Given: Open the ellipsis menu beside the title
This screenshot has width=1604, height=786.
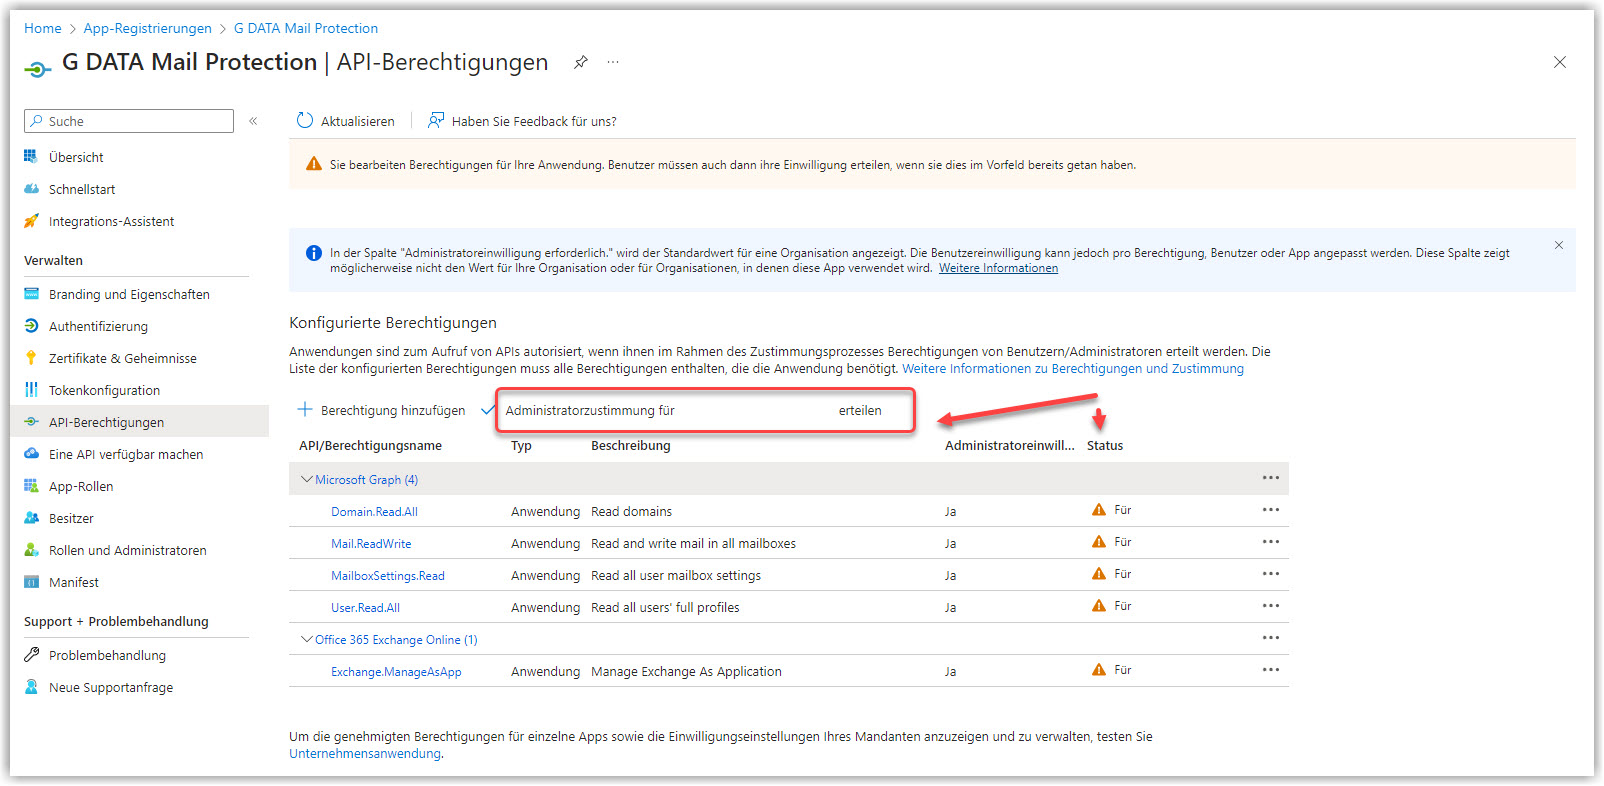Looking at the screenshot, I should point(613,62).
